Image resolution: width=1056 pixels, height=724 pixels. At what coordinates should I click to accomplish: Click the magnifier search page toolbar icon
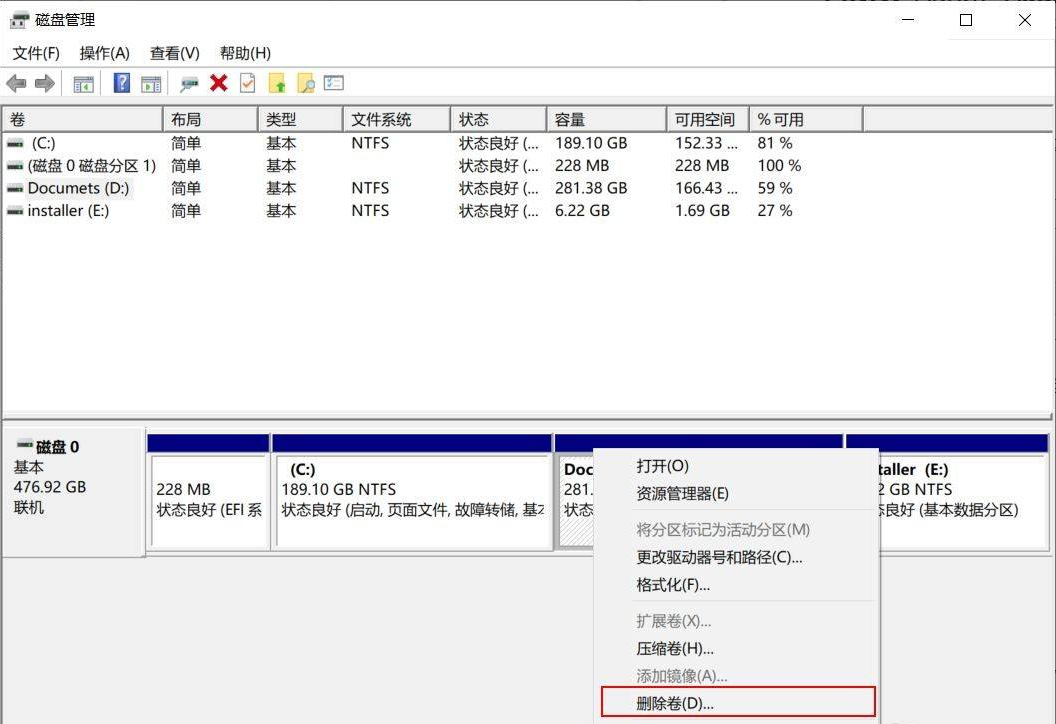point(305,84)
